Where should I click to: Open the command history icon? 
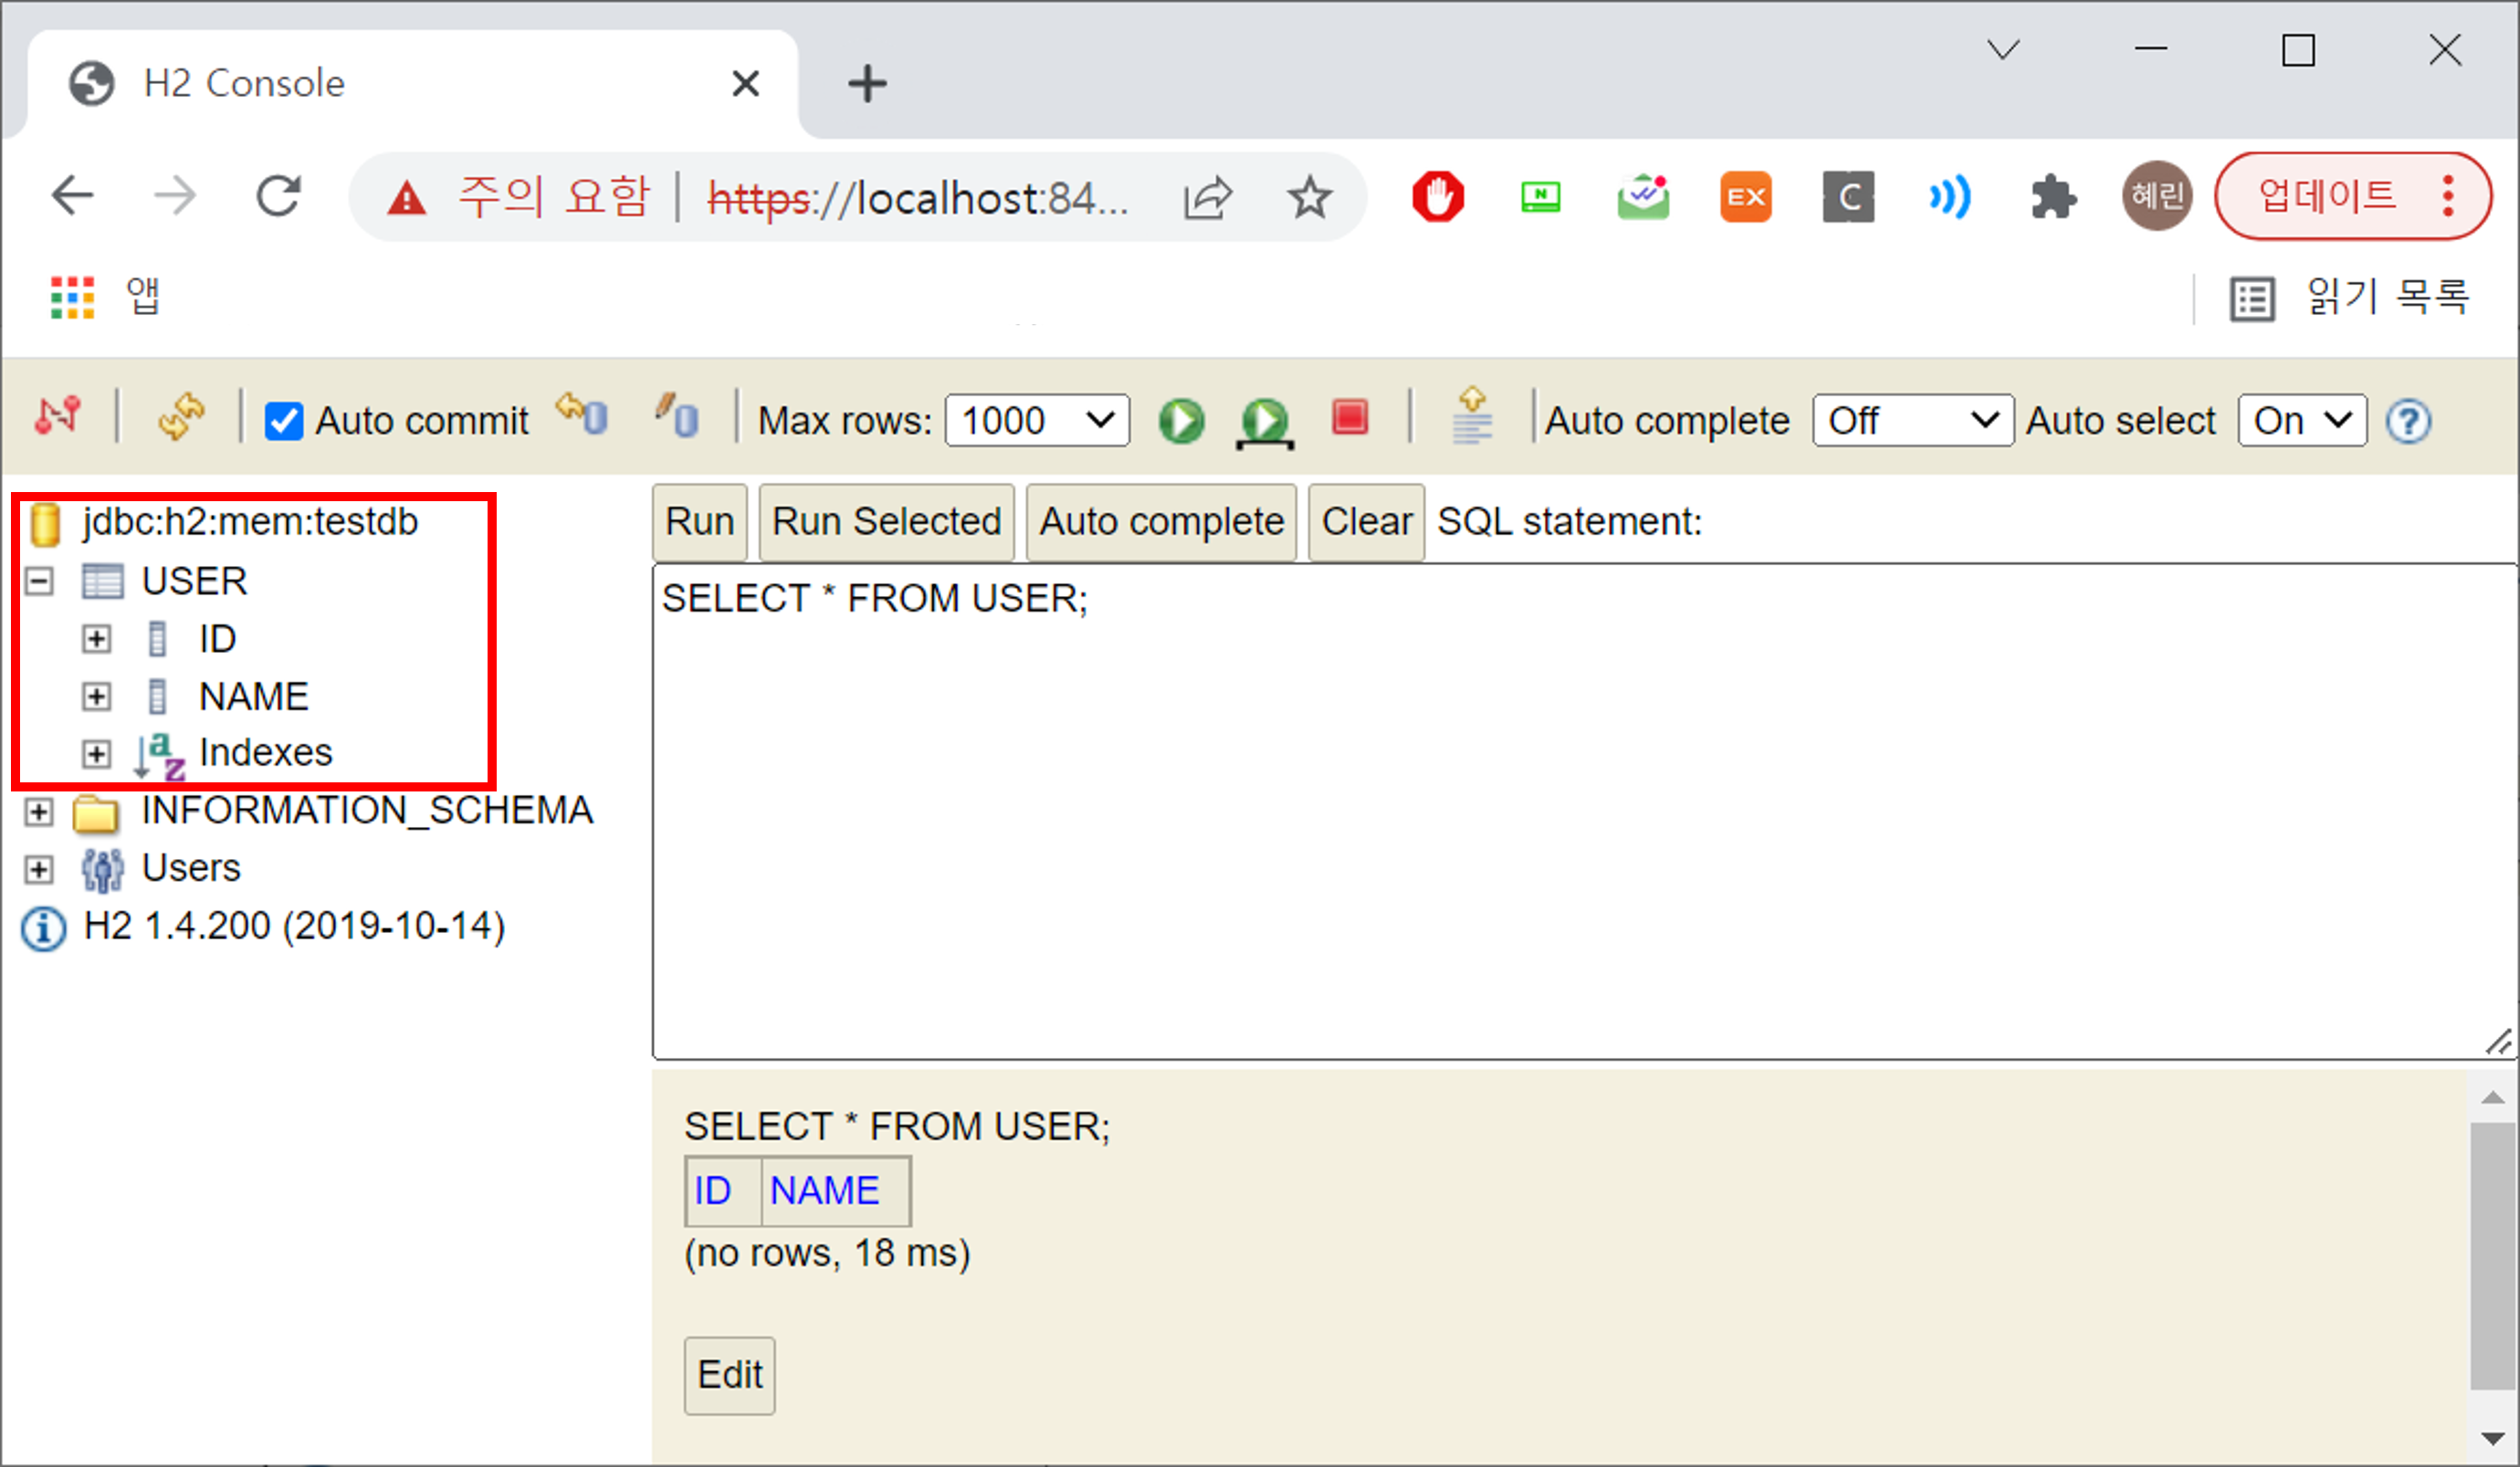click(1472, 418)
